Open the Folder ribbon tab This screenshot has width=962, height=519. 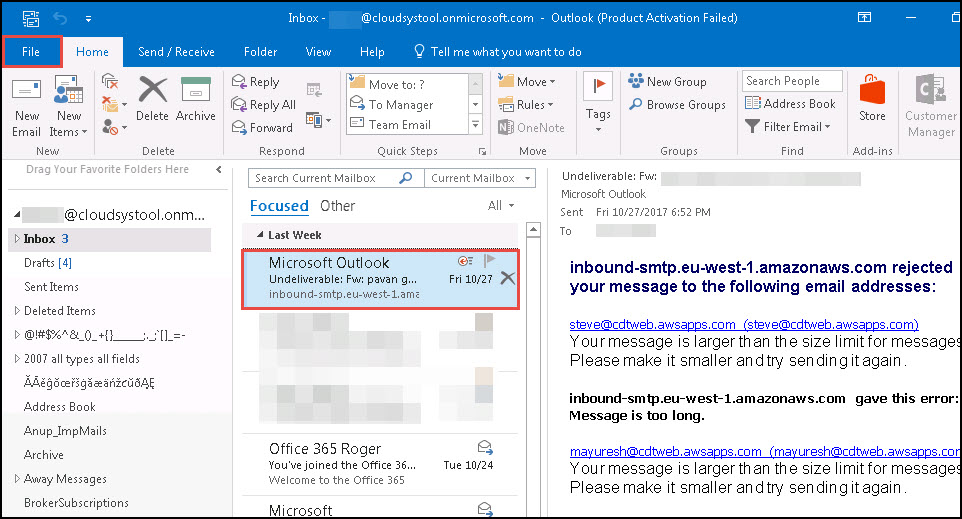click(260, 52)
